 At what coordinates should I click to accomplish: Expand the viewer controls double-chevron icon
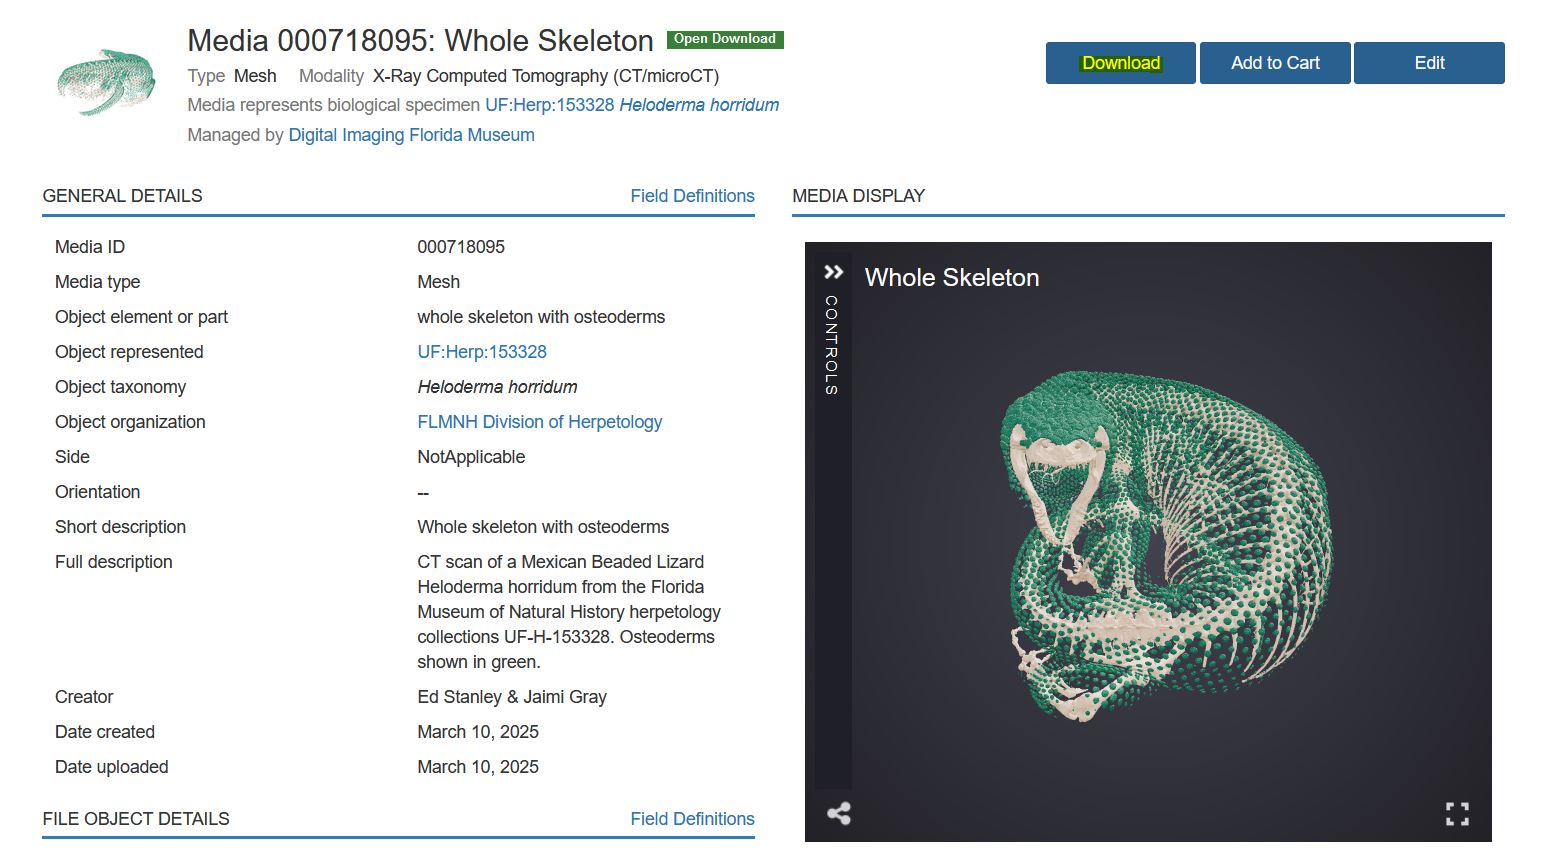pyautogui.click(x=833, y=272)
